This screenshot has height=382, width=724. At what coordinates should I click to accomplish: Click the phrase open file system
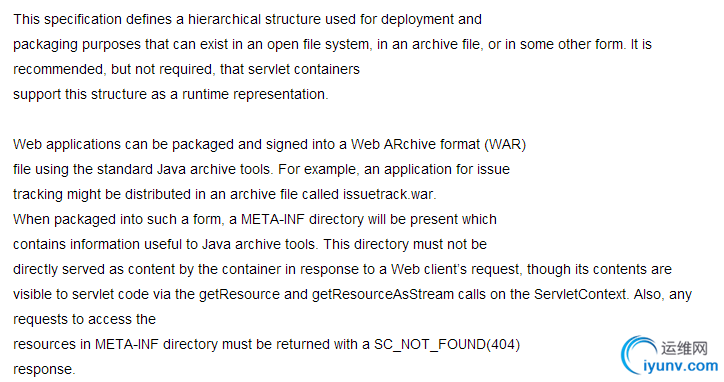[318, 44]
